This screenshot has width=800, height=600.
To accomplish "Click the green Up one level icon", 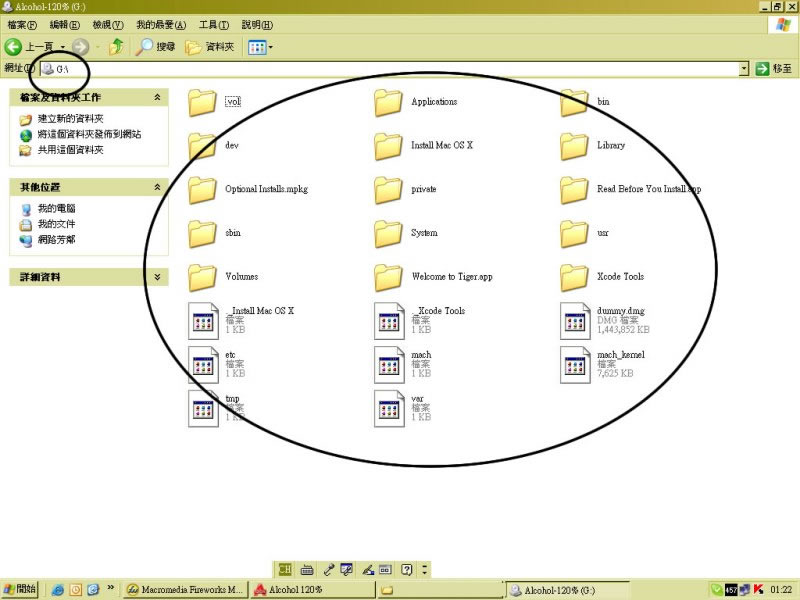I will coord(117,47).
